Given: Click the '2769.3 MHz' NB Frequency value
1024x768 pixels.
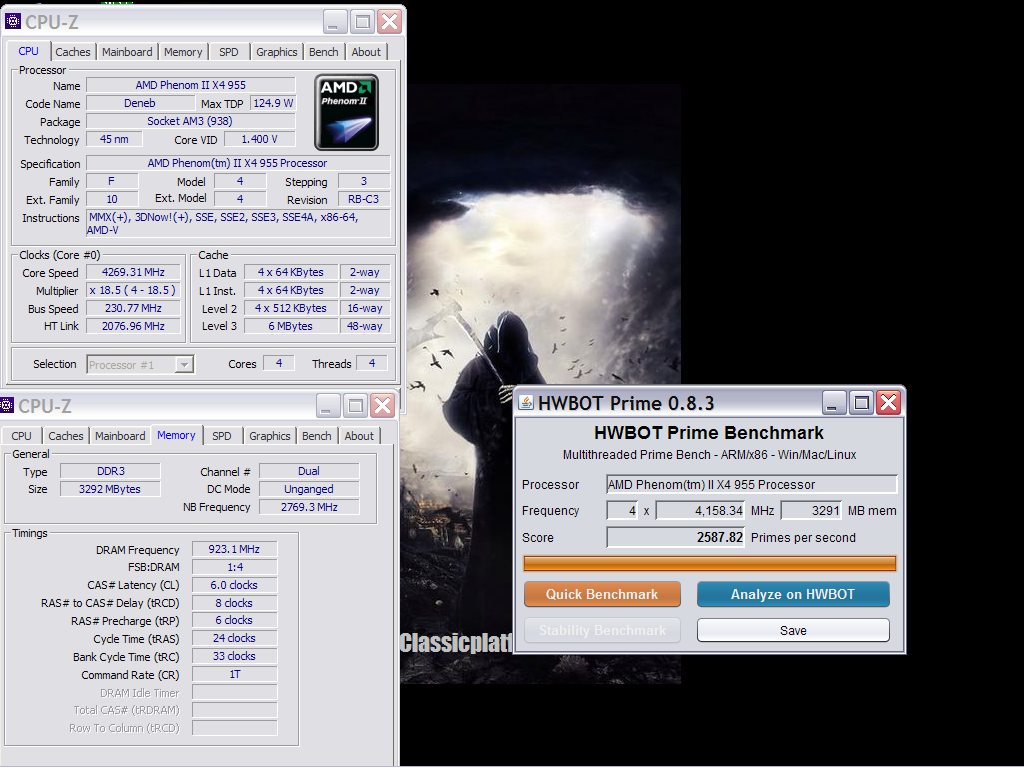Looking at the screenshot, I should click(309, 507).
